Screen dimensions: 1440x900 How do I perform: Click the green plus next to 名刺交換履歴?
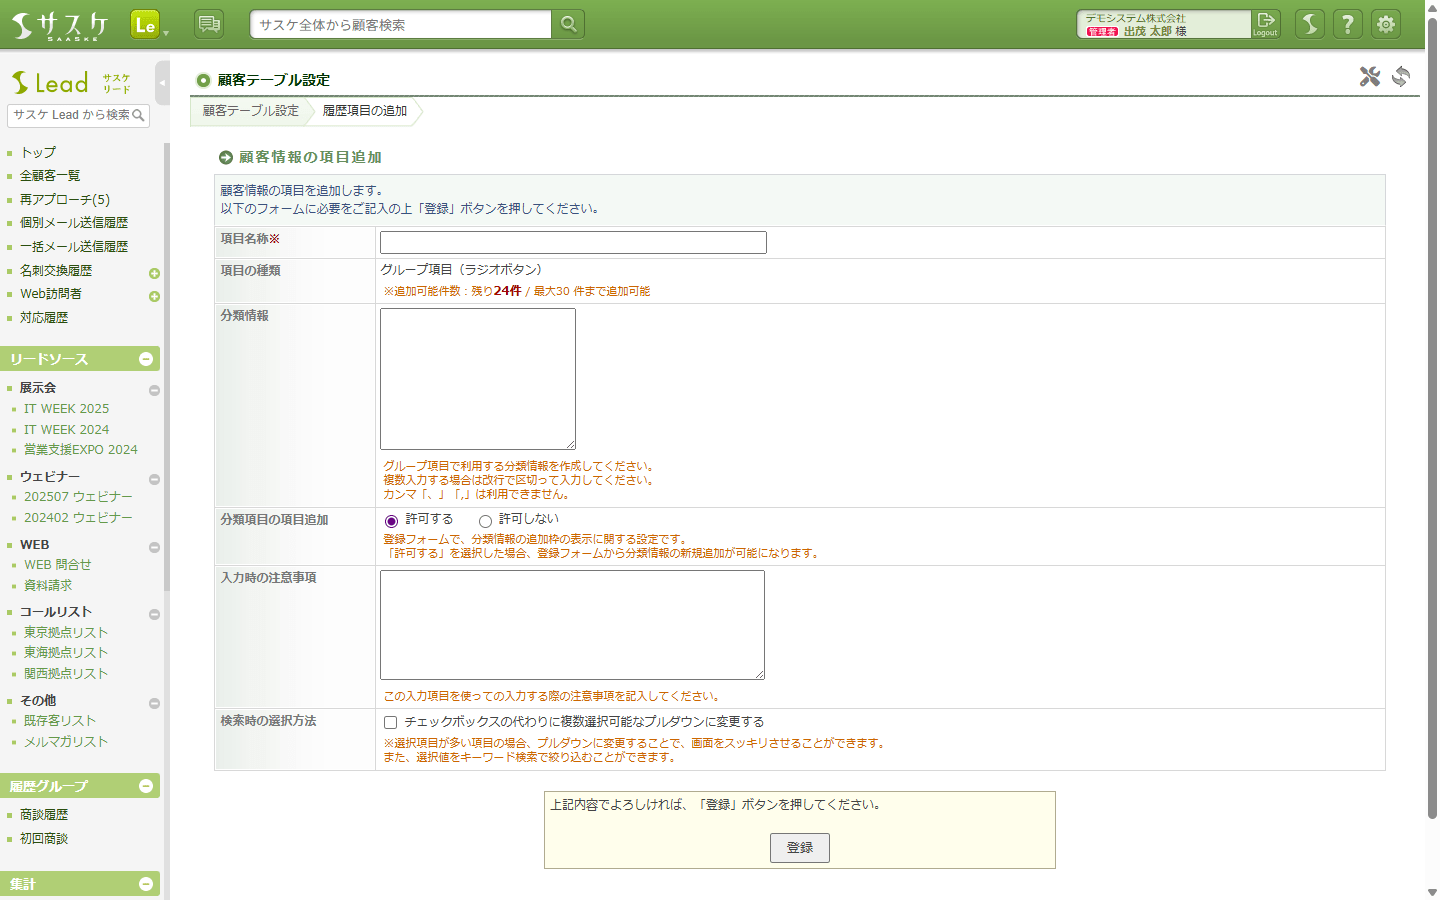tap(154, 273)
